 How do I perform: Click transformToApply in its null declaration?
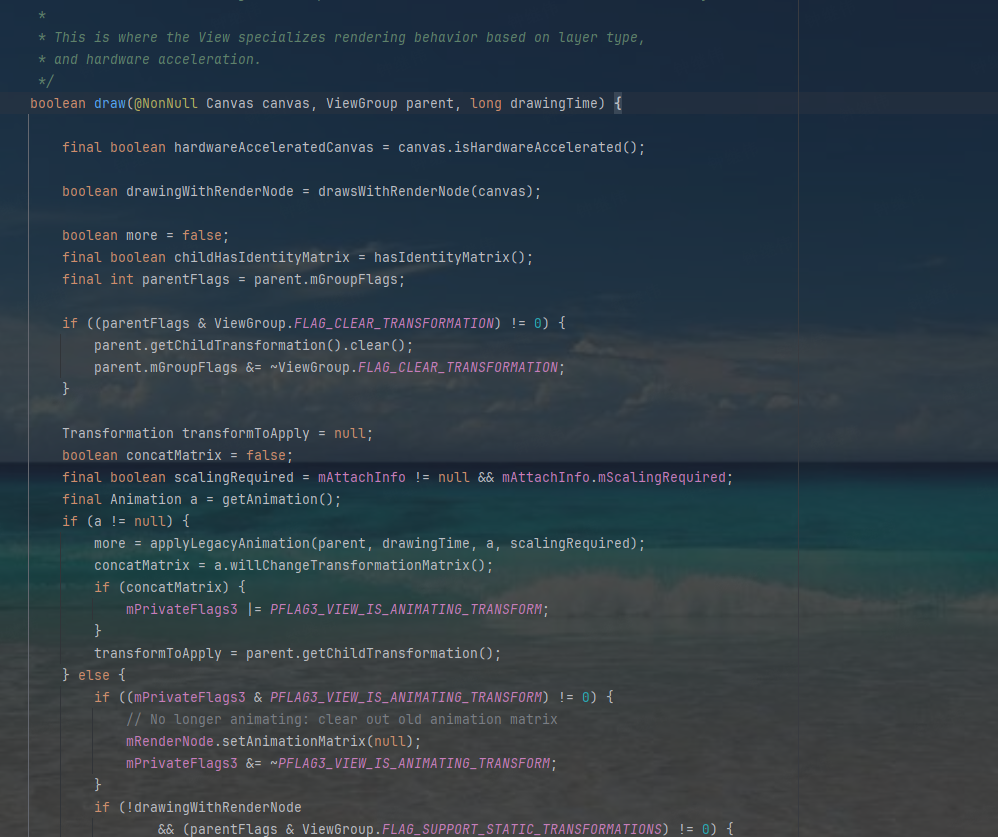click(246, 433)
